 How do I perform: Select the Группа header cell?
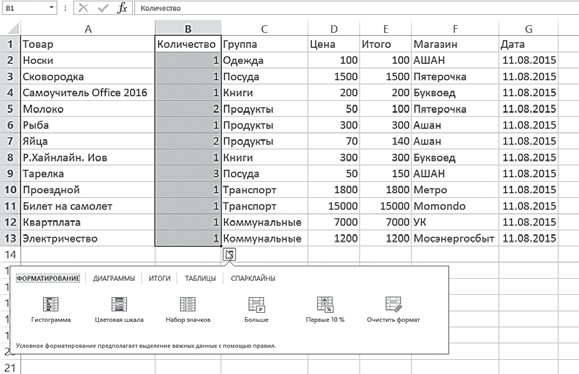coord(264,44)
